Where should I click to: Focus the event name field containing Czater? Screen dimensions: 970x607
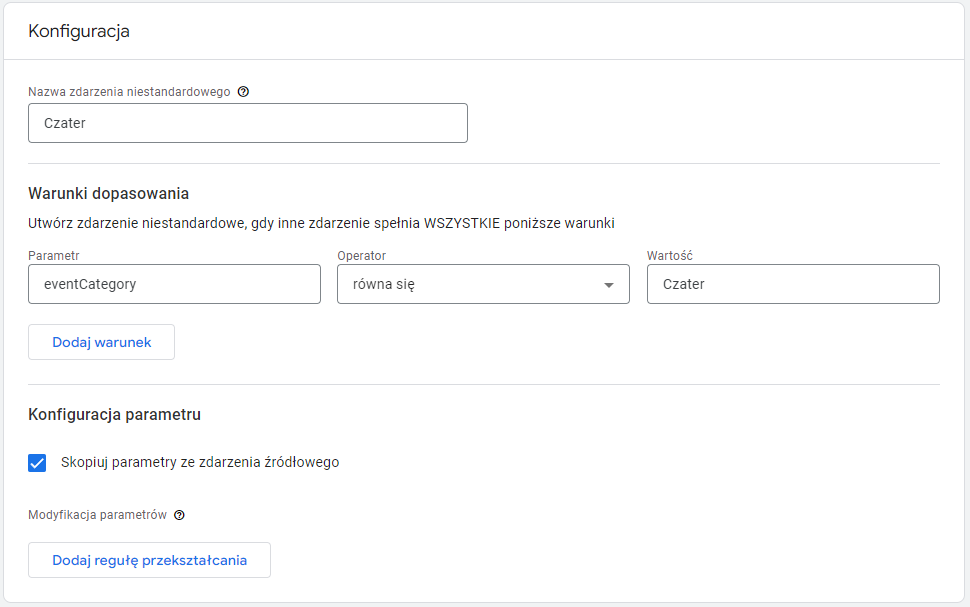click(247, 123)
